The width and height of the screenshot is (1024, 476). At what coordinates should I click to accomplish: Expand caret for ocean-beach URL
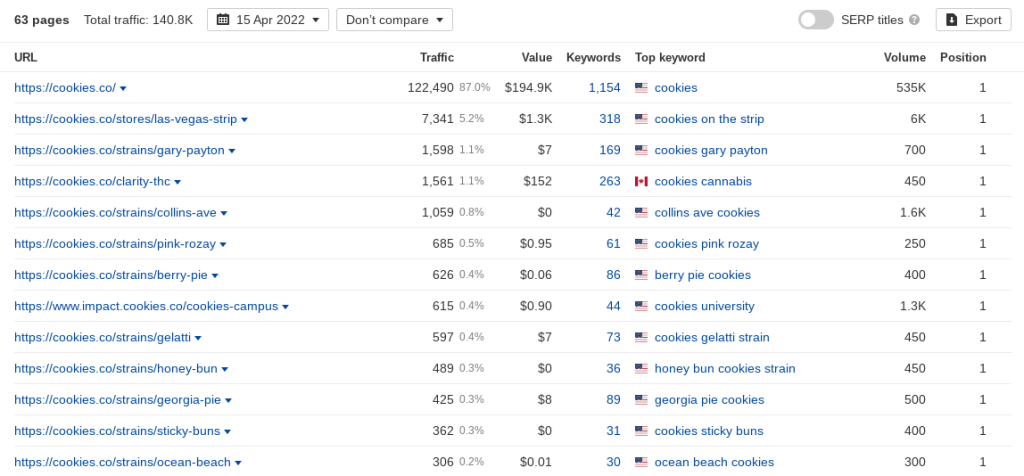tap(238, 463)
